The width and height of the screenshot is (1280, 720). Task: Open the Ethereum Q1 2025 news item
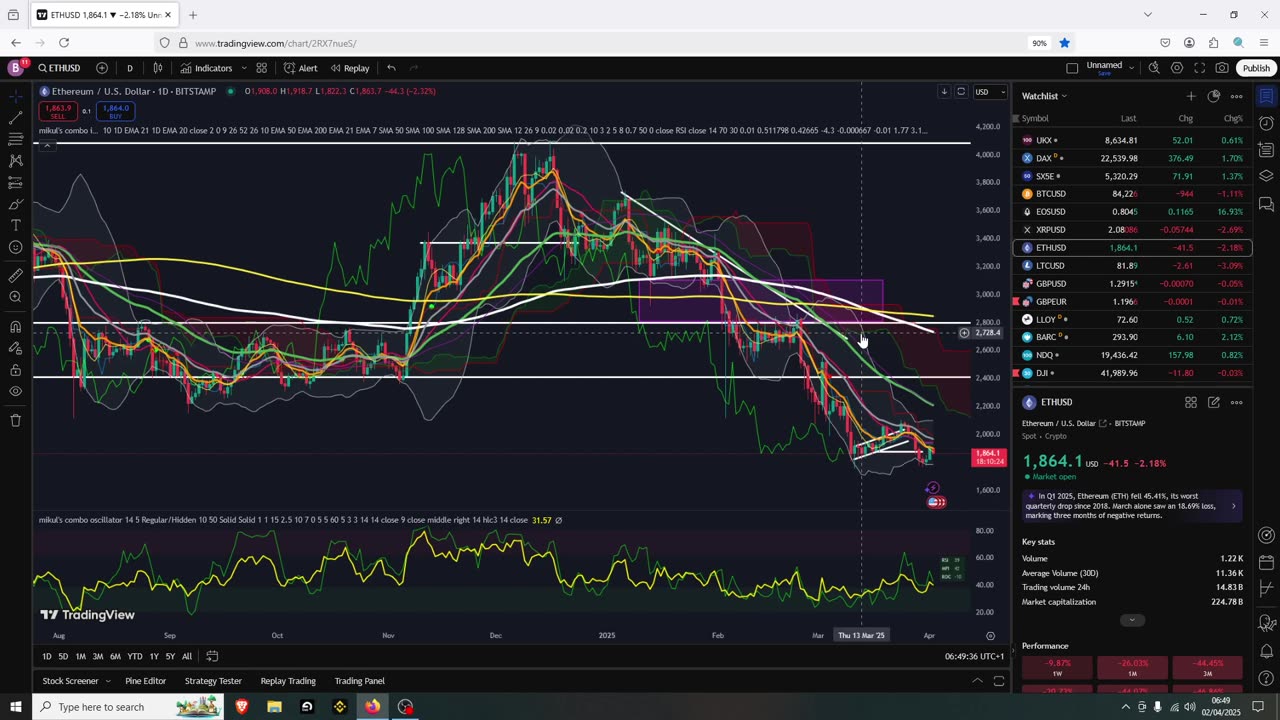pyautogui.click(x=1132, y=505)
